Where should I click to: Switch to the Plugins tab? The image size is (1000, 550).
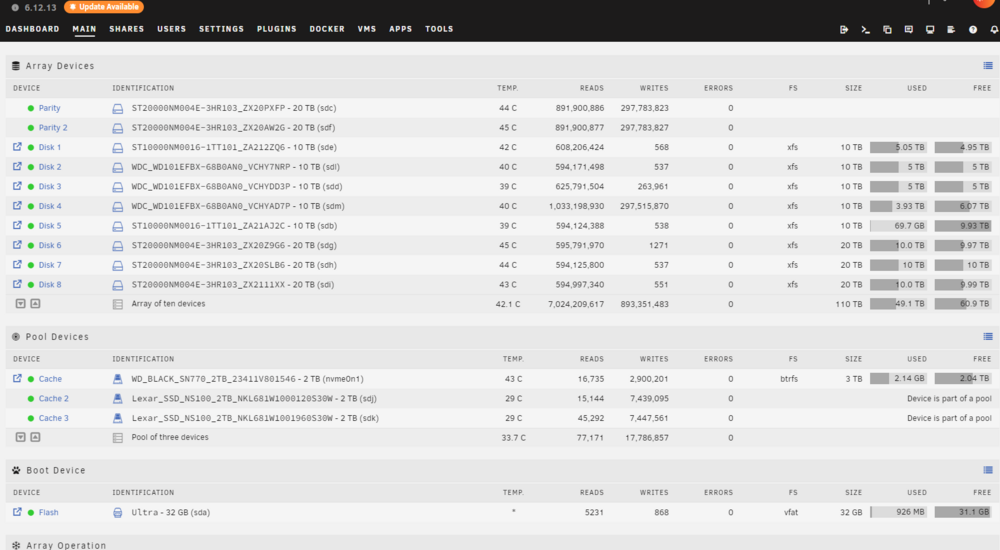[277, 29]
